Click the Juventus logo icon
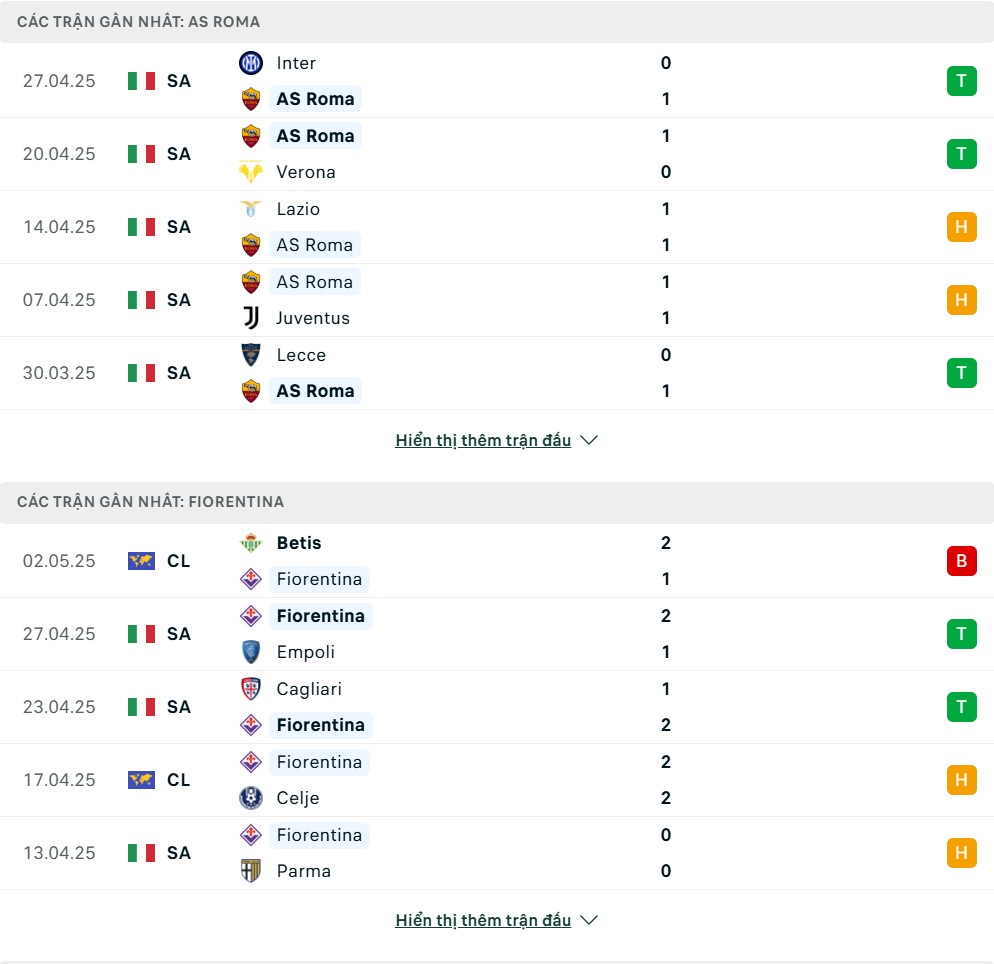 pos(251,318)
